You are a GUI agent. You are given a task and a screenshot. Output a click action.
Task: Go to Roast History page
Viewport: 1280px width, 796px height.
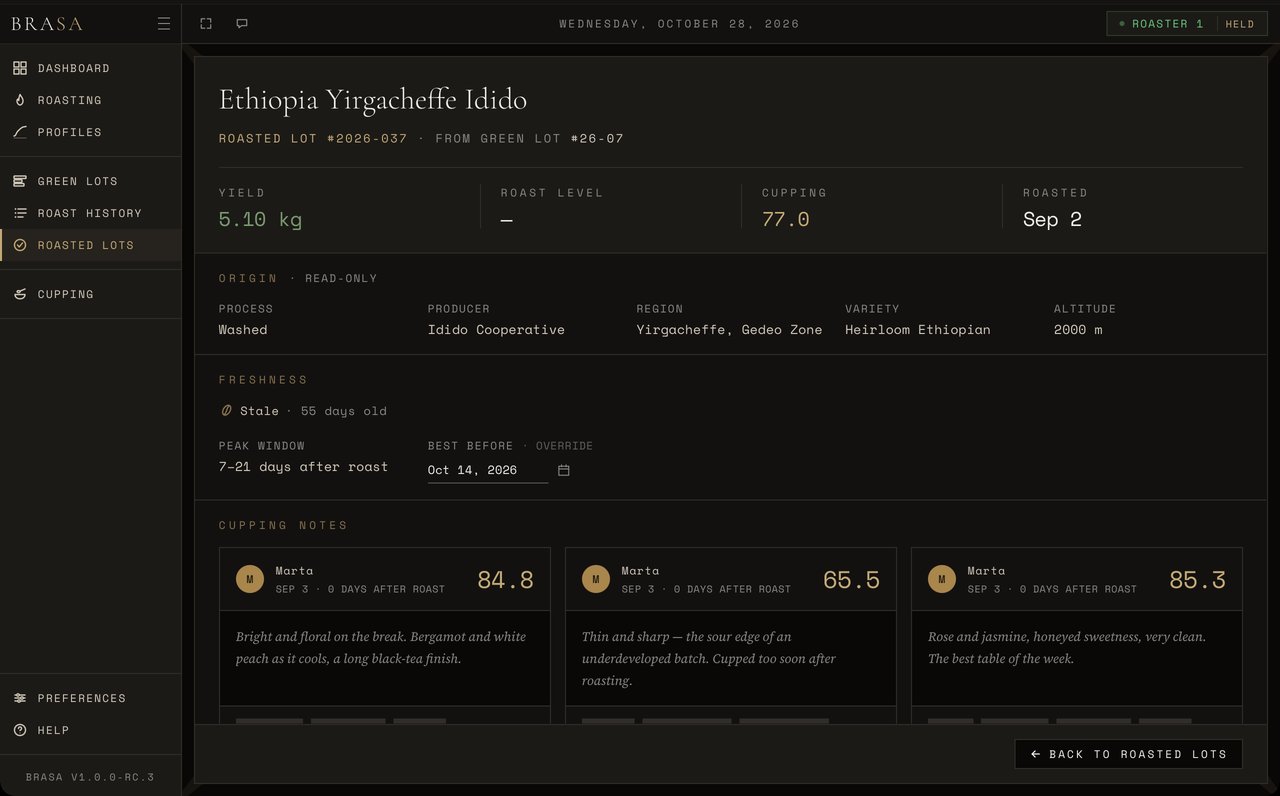point(90,213)
